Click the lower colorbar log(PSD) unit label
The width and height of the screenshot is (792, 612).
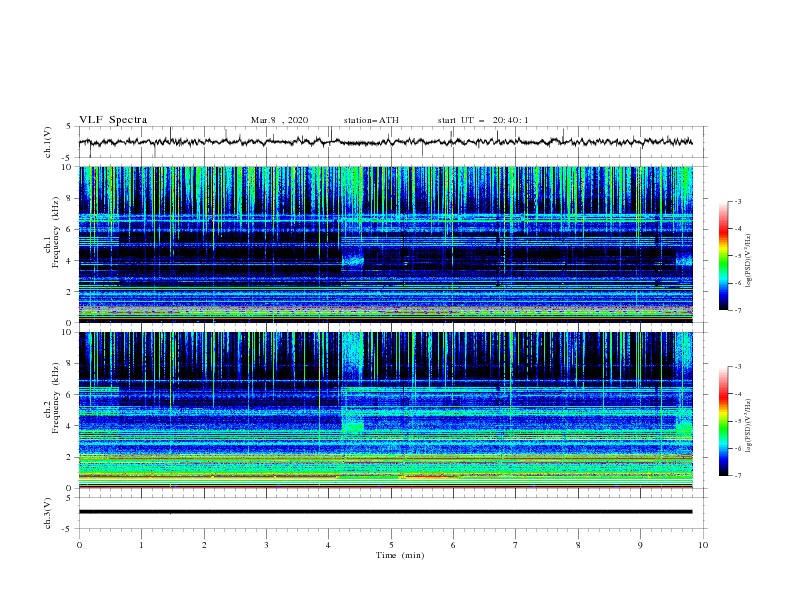click(748, 425)
